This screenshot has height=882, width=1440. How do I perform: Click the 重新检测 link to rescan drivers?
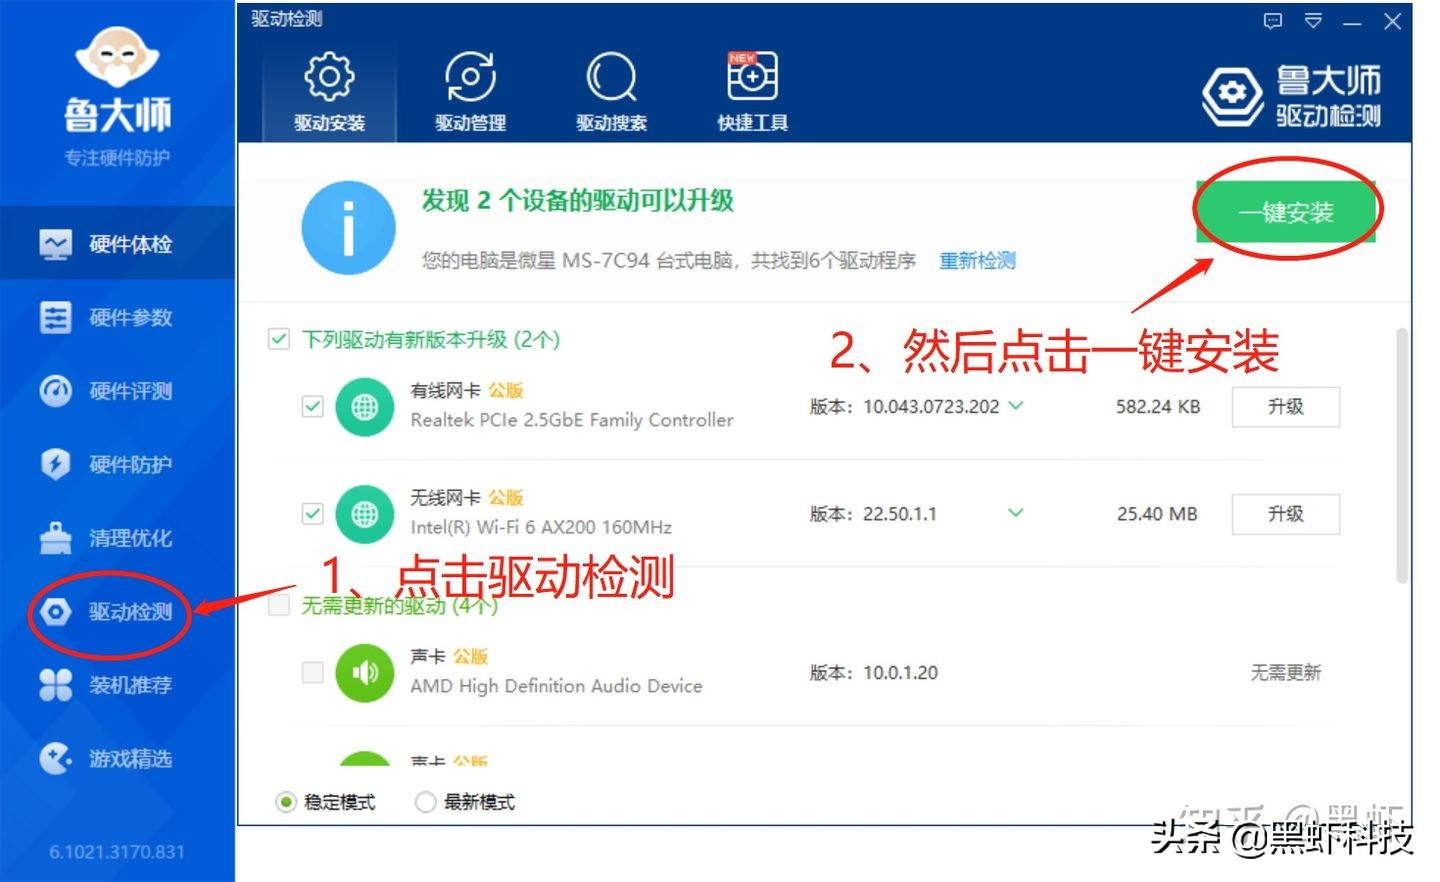click(x=976, y=260)
